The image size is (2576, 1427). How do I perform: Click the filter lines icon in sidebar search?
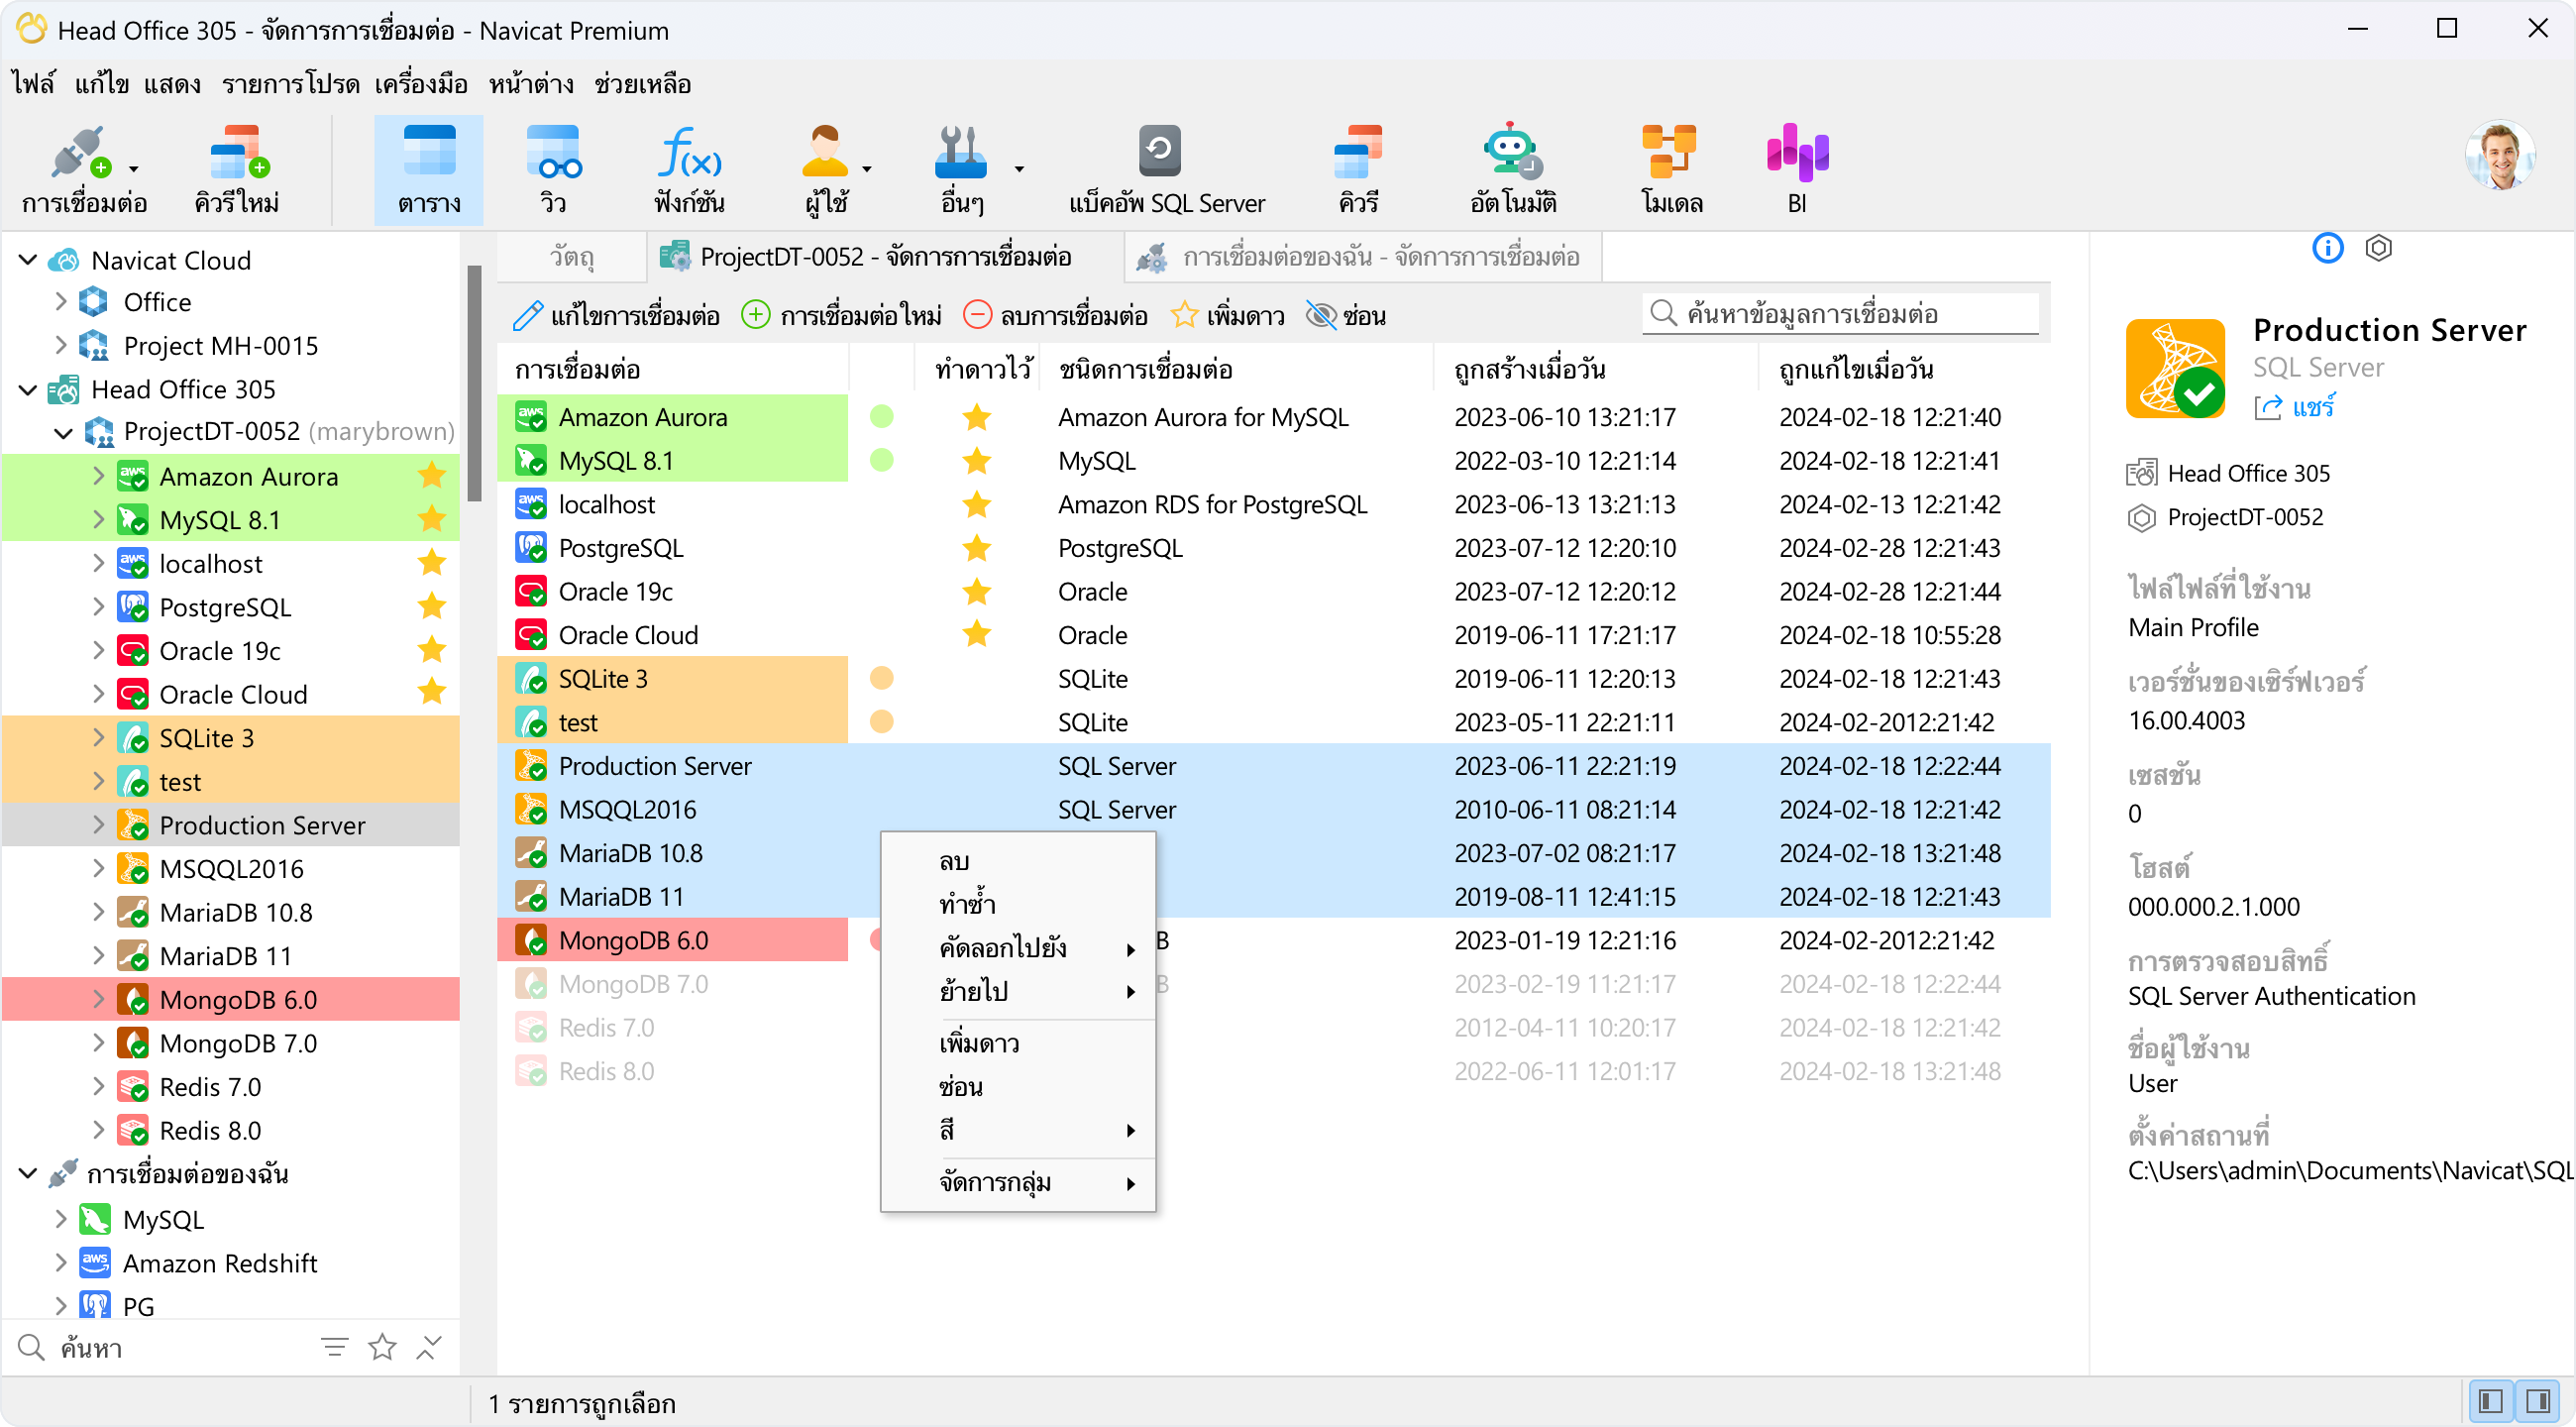(335, 1347)
